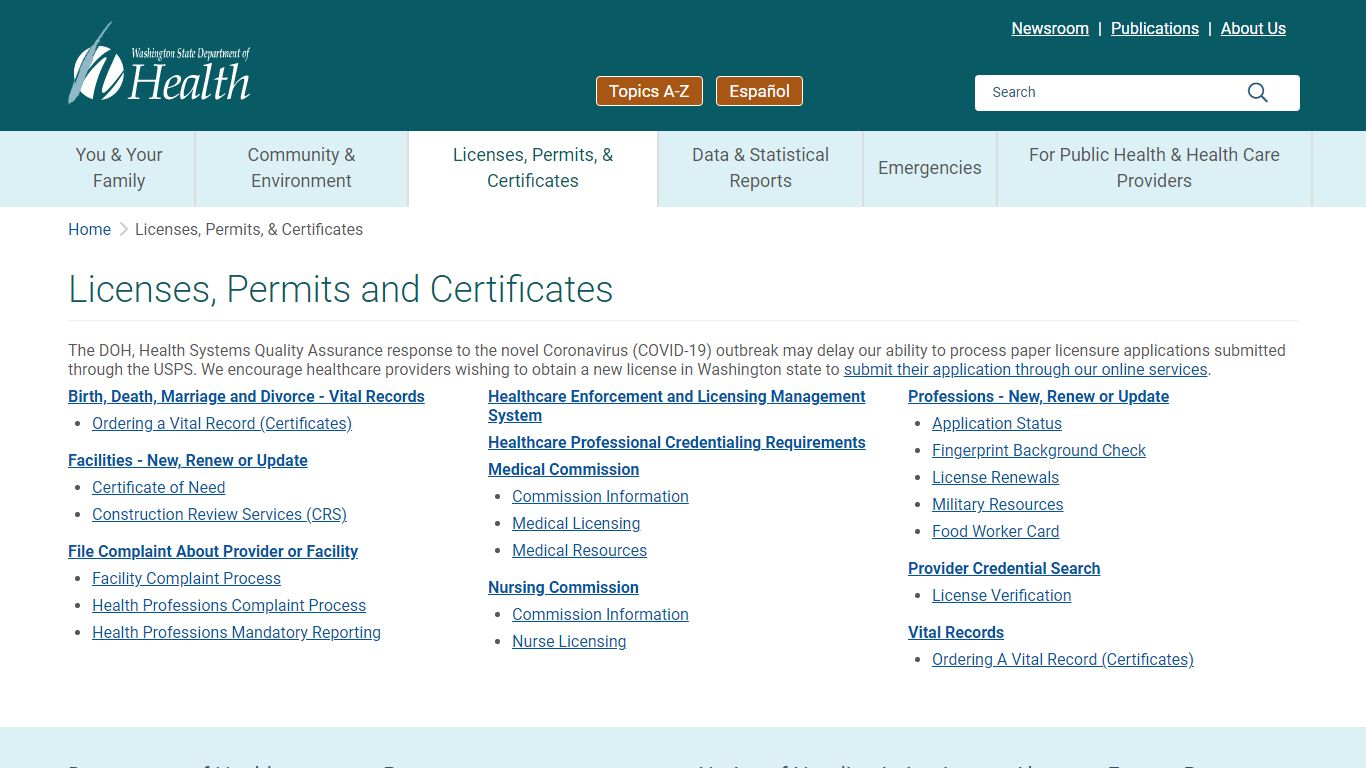This screenshot has height=768, width=1366.
Task: Open the Fingerprint Background Check link
Action: coord(1039,451)
